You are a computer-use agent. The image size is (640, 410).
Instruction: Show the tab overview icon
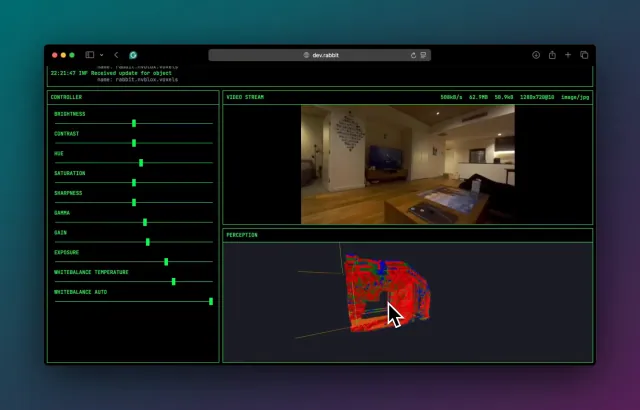pos(584,55)
